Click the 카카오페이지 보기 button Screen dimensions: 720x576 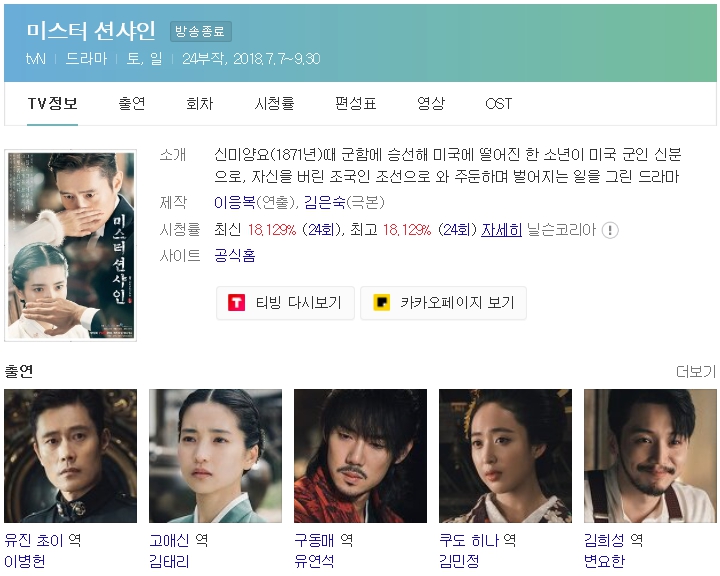[444, 303]
